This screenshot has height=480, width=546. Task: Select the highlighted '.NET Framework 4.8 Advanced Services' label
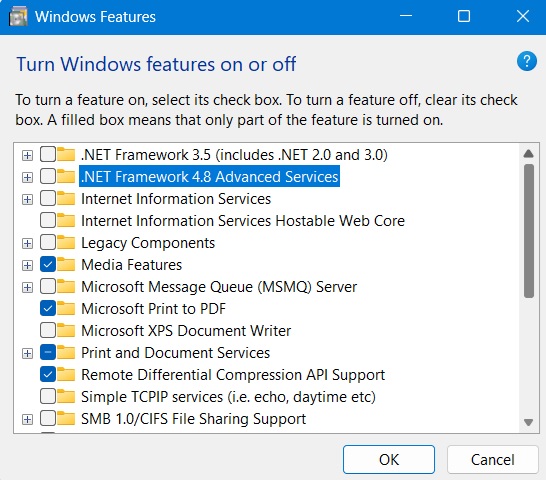[210, 177]
